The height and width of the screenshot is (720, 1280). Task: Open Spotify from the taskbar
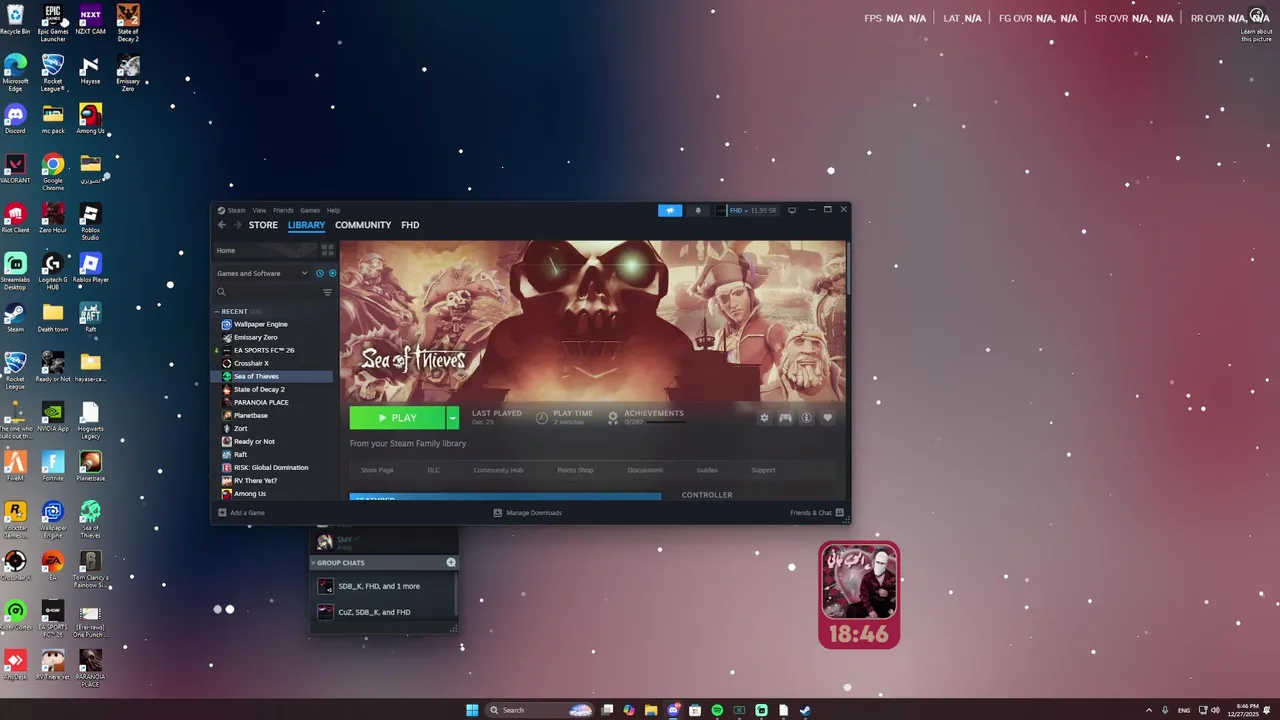click(717, 710)
